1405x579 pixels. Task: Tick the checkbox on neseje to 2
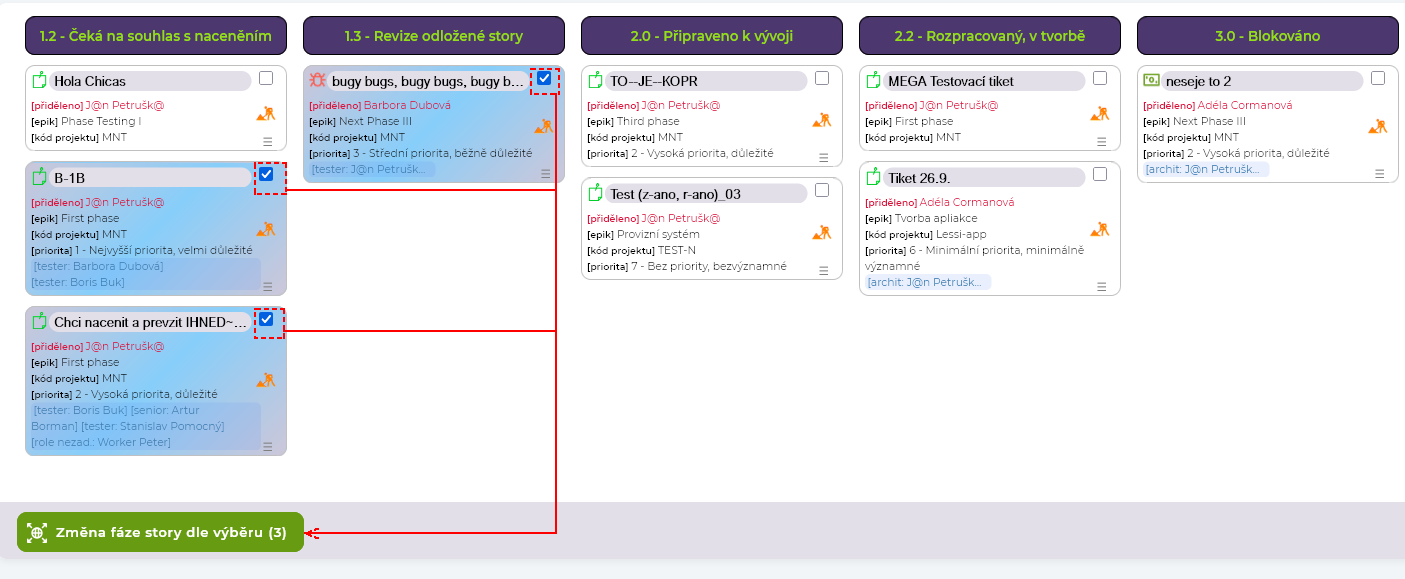pyautogui.click(x=1378, y=78)
